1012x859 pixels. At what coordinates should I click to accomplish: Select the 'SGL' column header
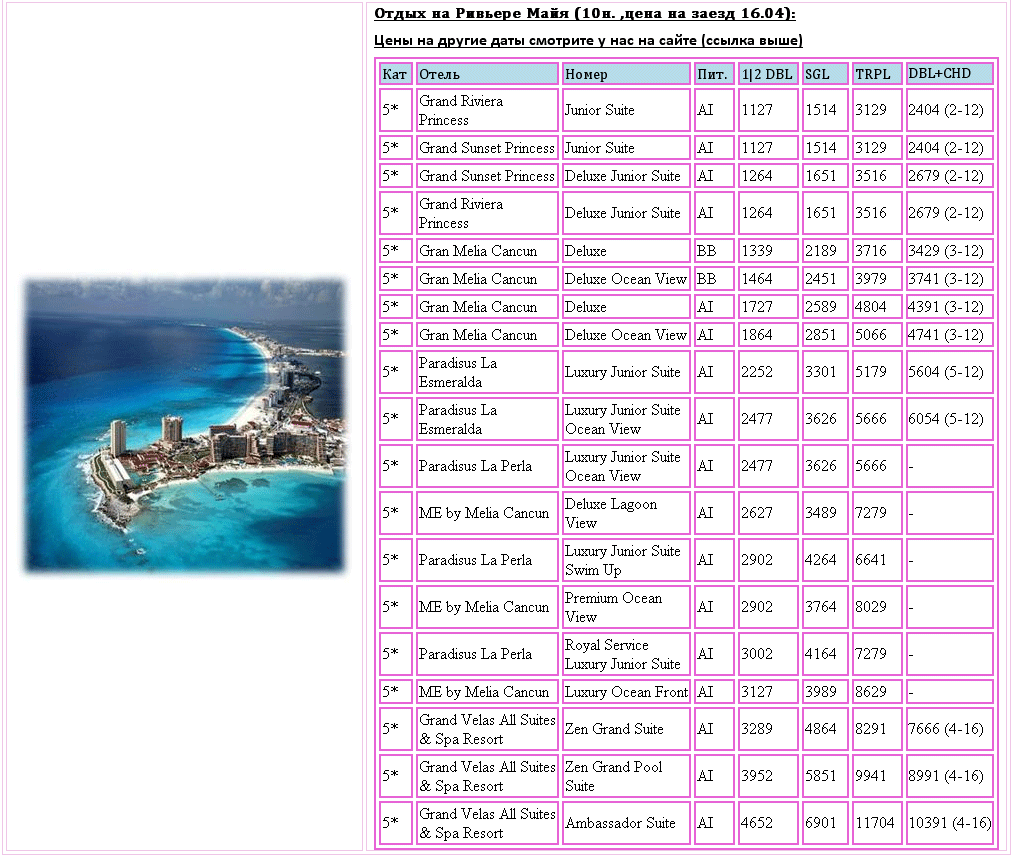[824, 74]
